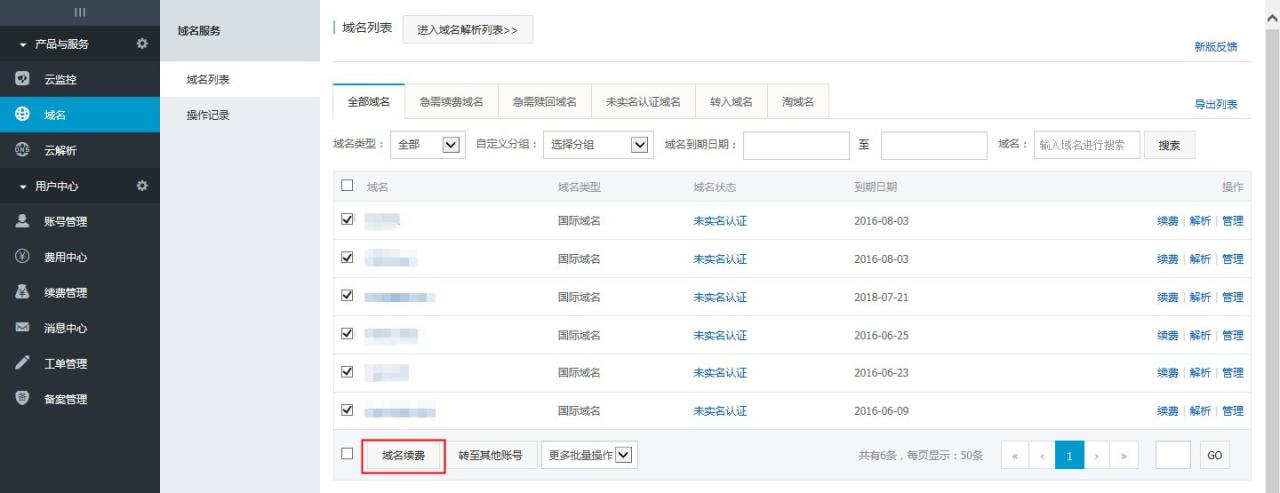Click the 转至其他账号 button
Image resolution: width=1280 pixels, height=493 pixels.
point(490,455)
